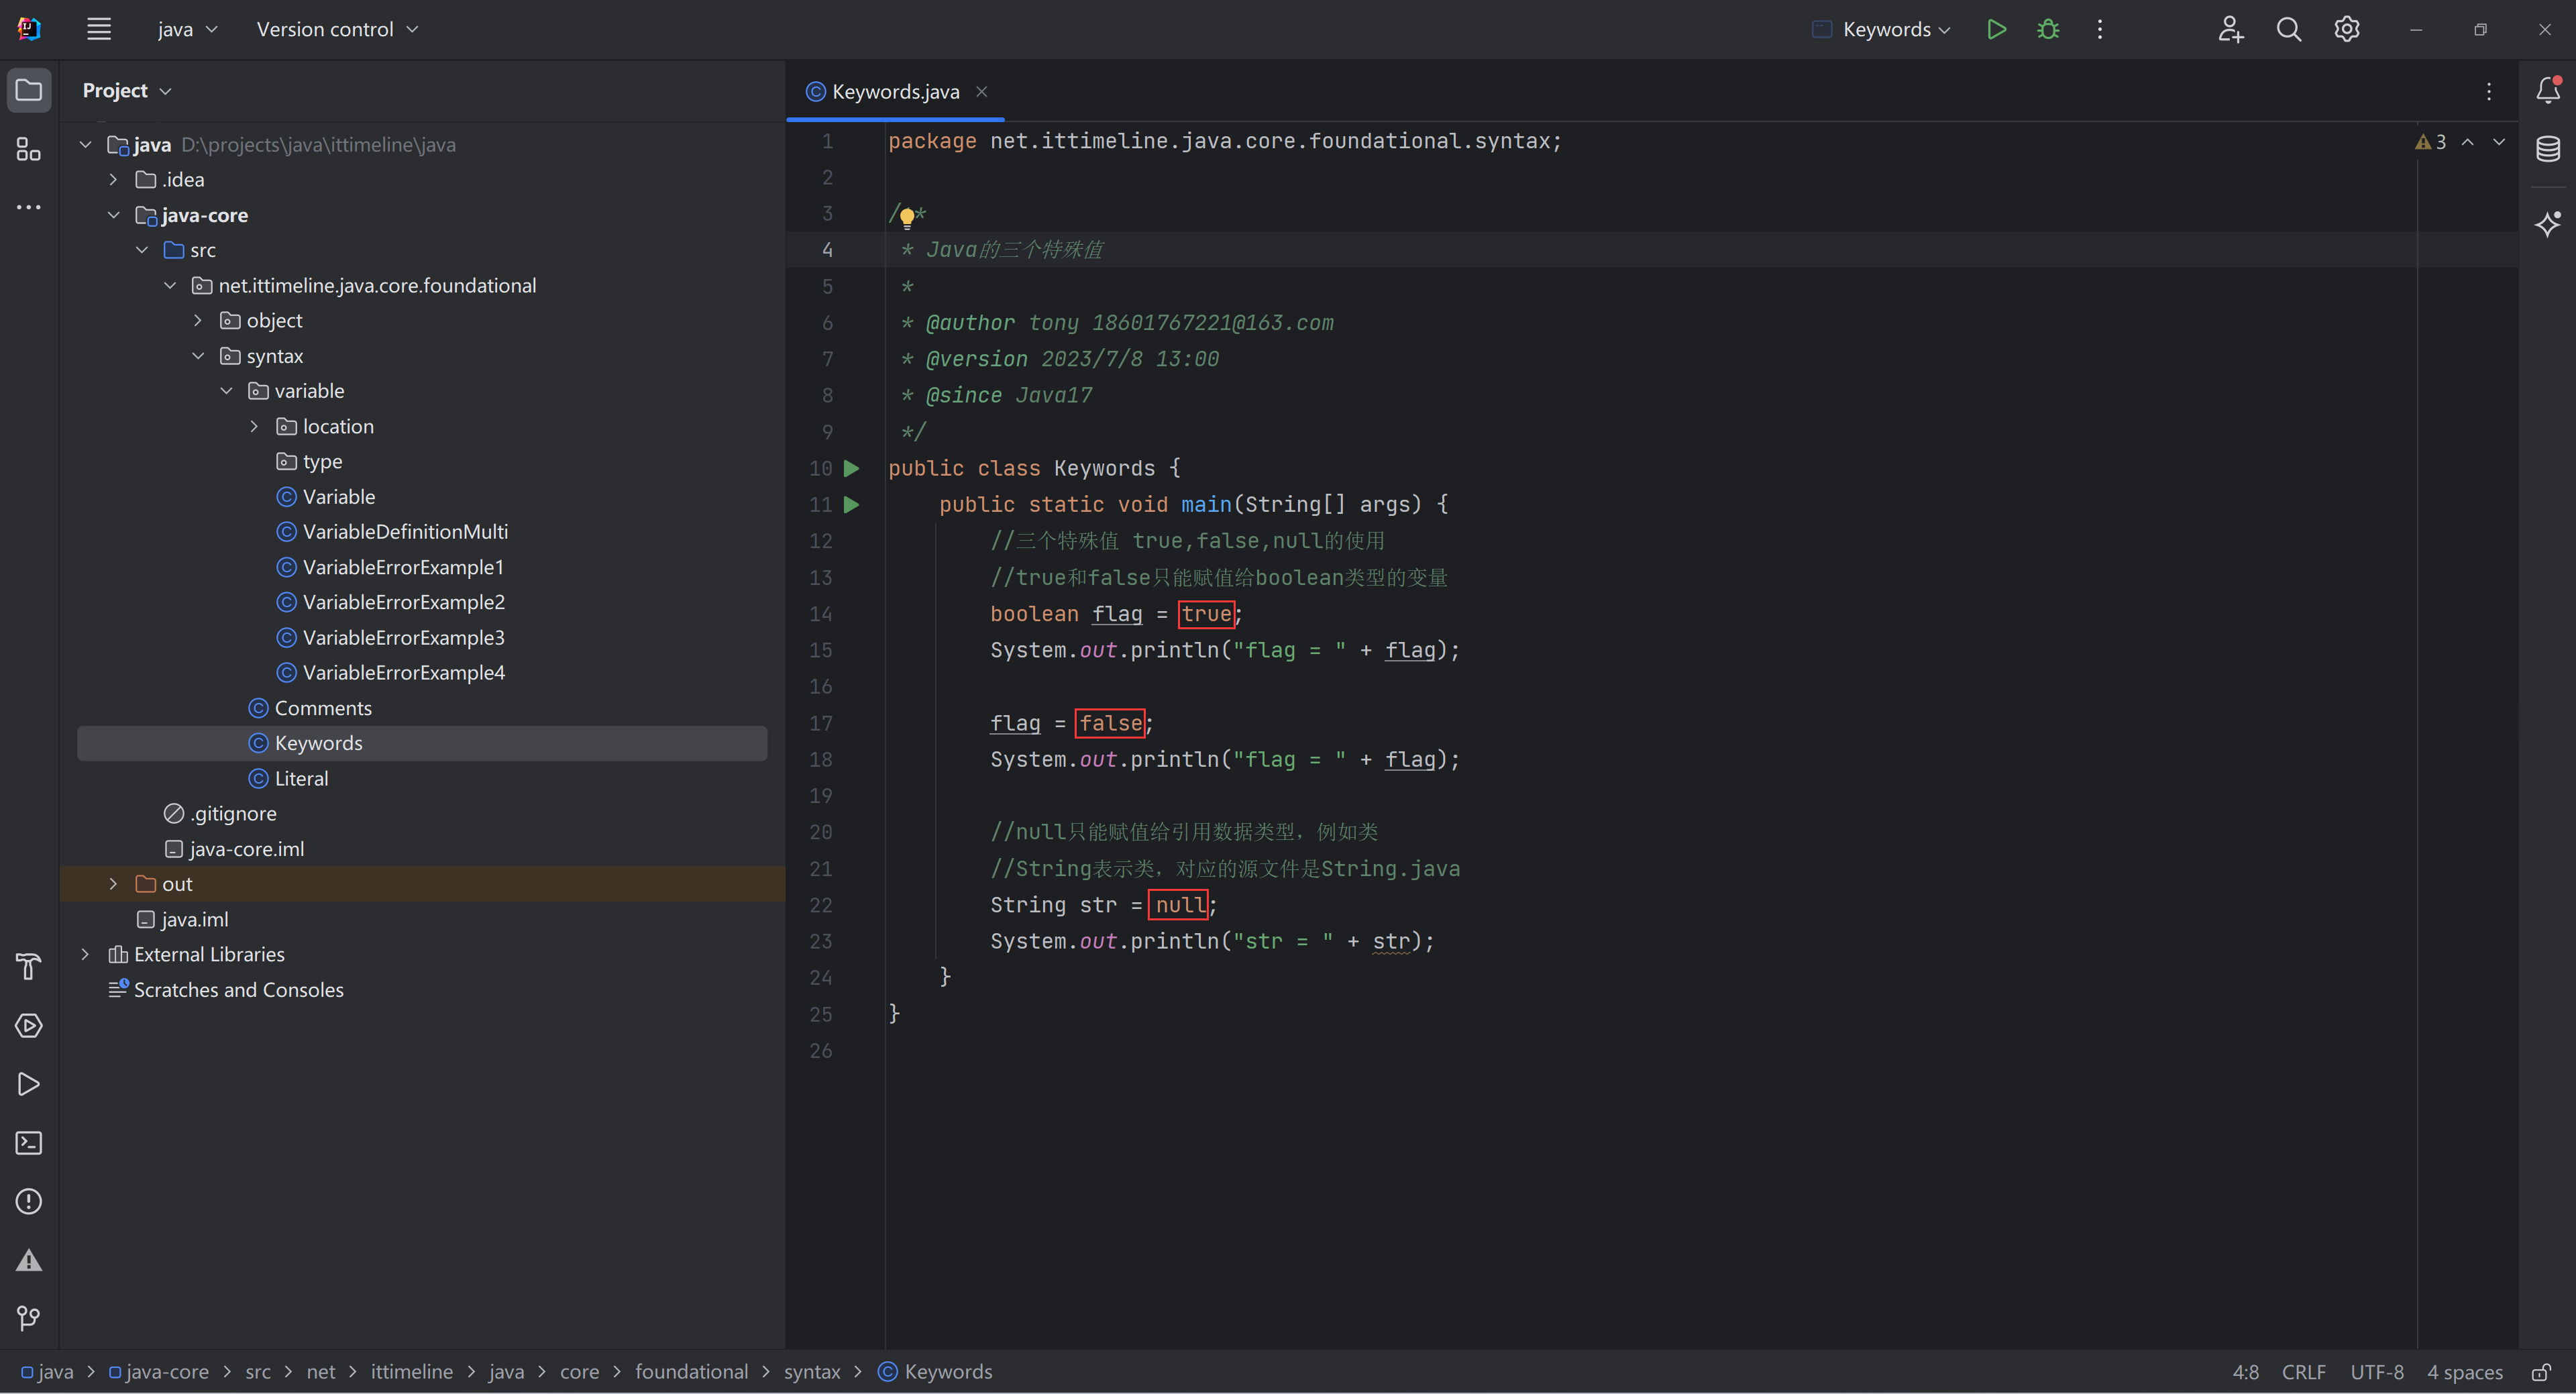
Task: Click foundational breadcrumb in navigation bar
Action: click(691, 1372)
